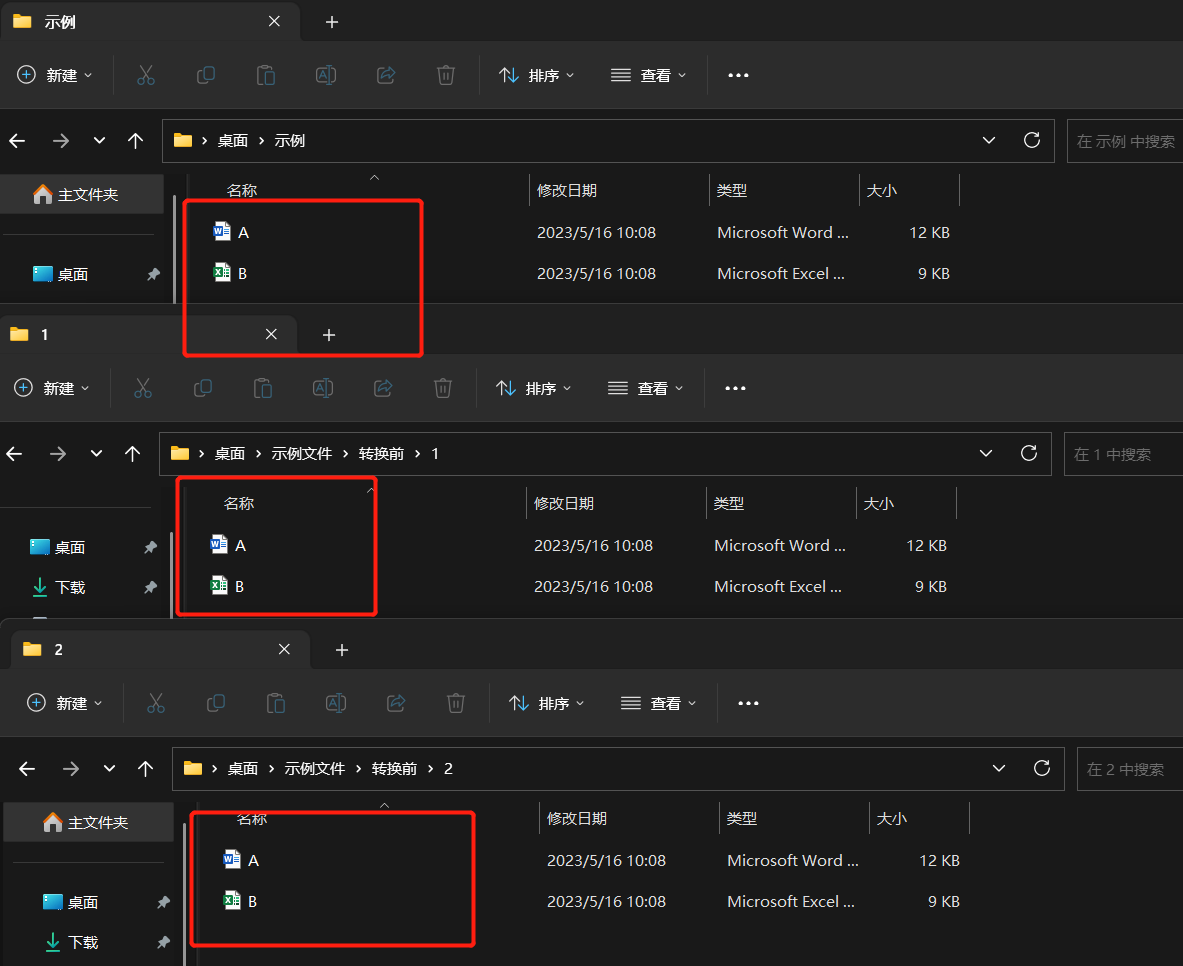1183x966 pixels.
Task: Open the 排序 dropdown in 示例 window
Action: [537, 75]
